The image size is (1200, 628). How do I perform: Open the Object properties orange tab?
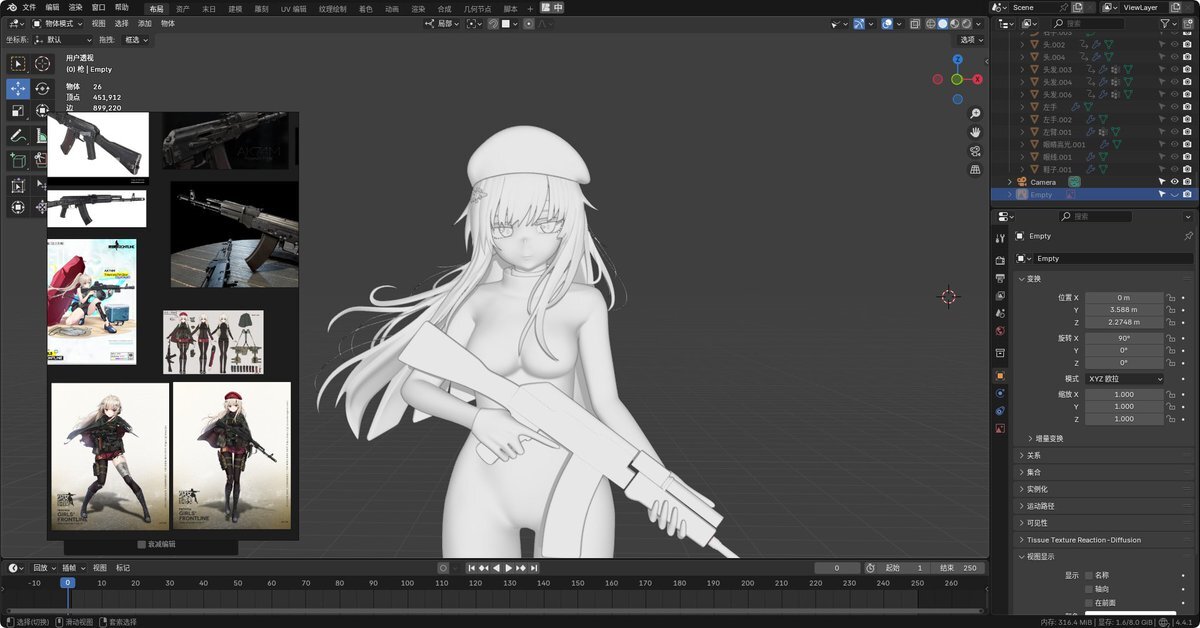[x=1000, y=375]
